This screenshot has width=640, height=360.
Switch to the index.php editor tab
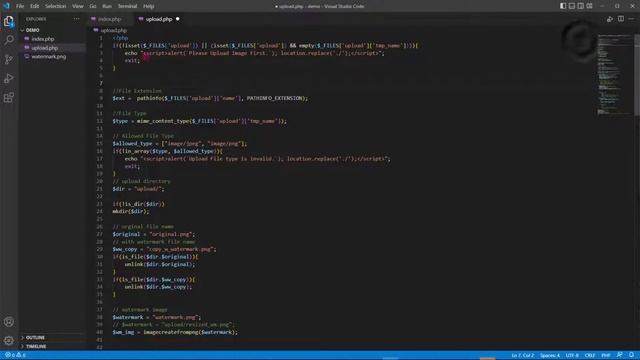(110, 19)
